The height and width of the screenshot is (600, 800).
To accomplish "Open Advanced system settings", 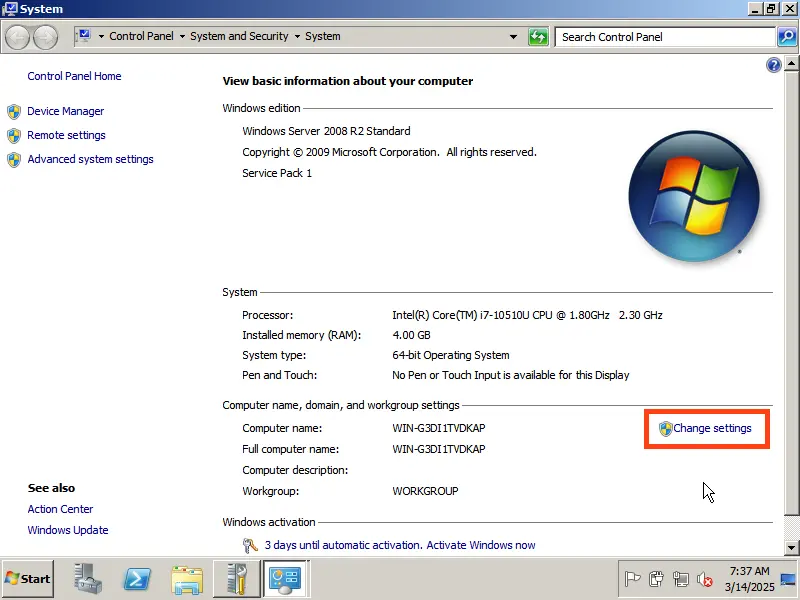I will 90,159.
